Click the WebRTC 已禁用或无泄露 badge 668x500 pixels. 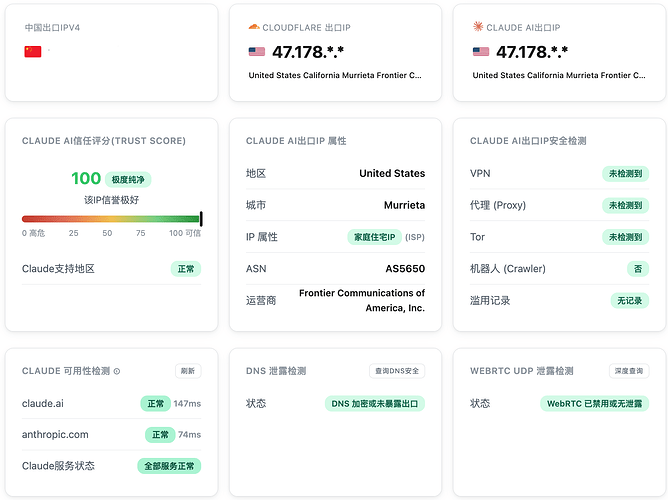[594, 403]
